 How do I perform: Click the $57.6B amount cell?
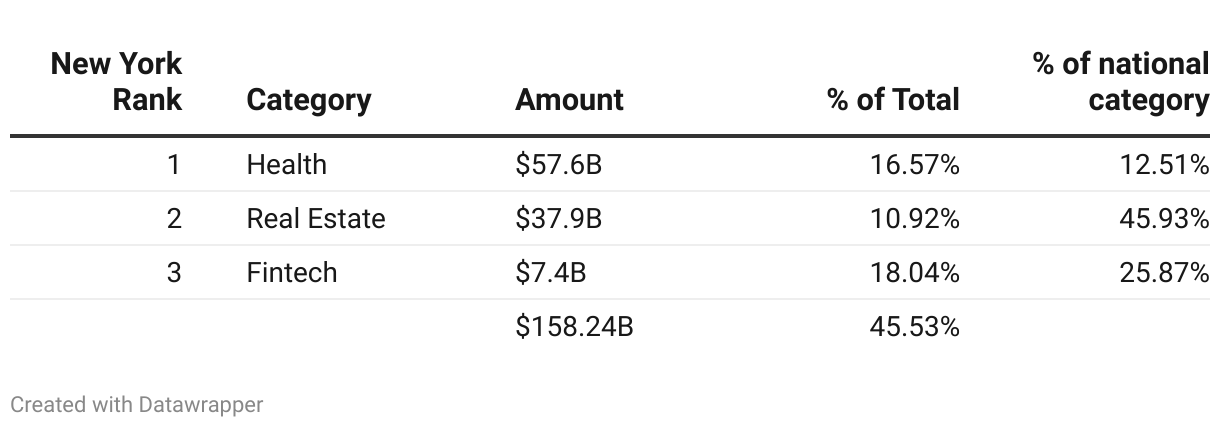pos(558,164)
